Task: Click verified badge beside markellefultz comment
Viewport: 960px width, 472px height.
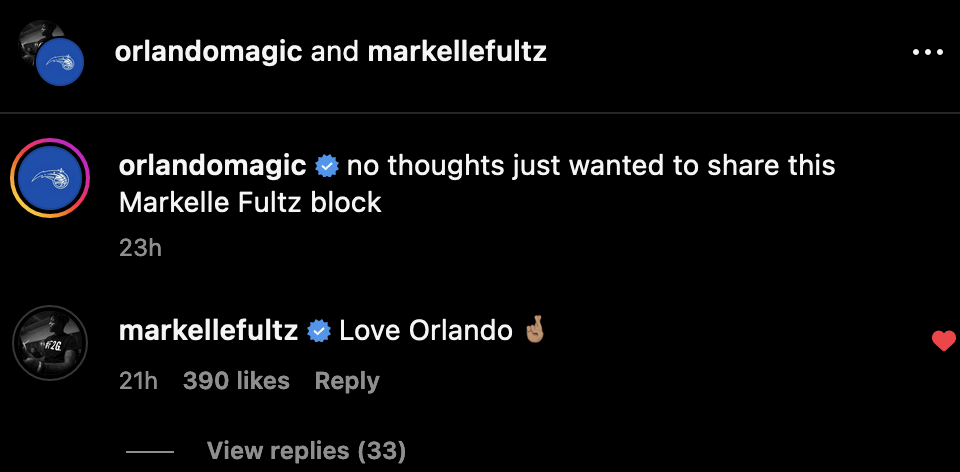Action: click(x=319, y=331)
